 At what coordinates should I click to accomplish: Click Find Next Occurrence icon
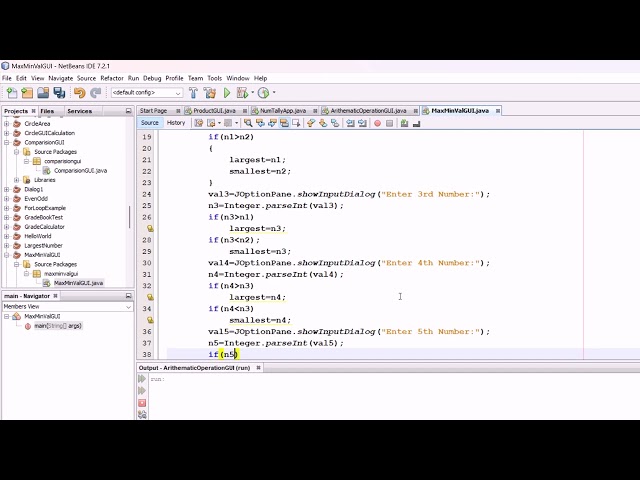[272, 123]
